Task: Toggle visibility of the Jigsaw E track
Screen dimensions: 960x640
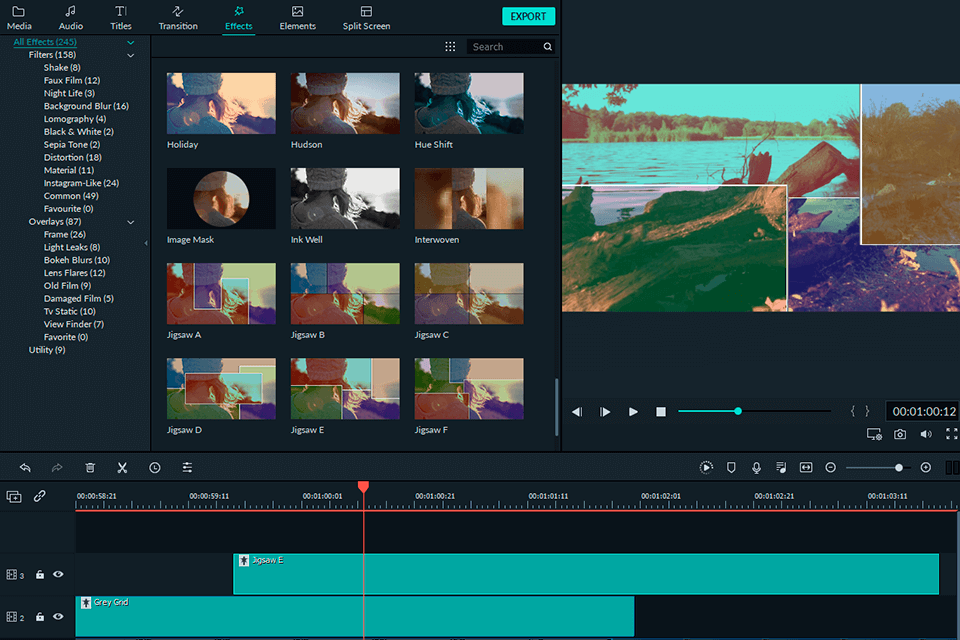Action: point(58,574)
